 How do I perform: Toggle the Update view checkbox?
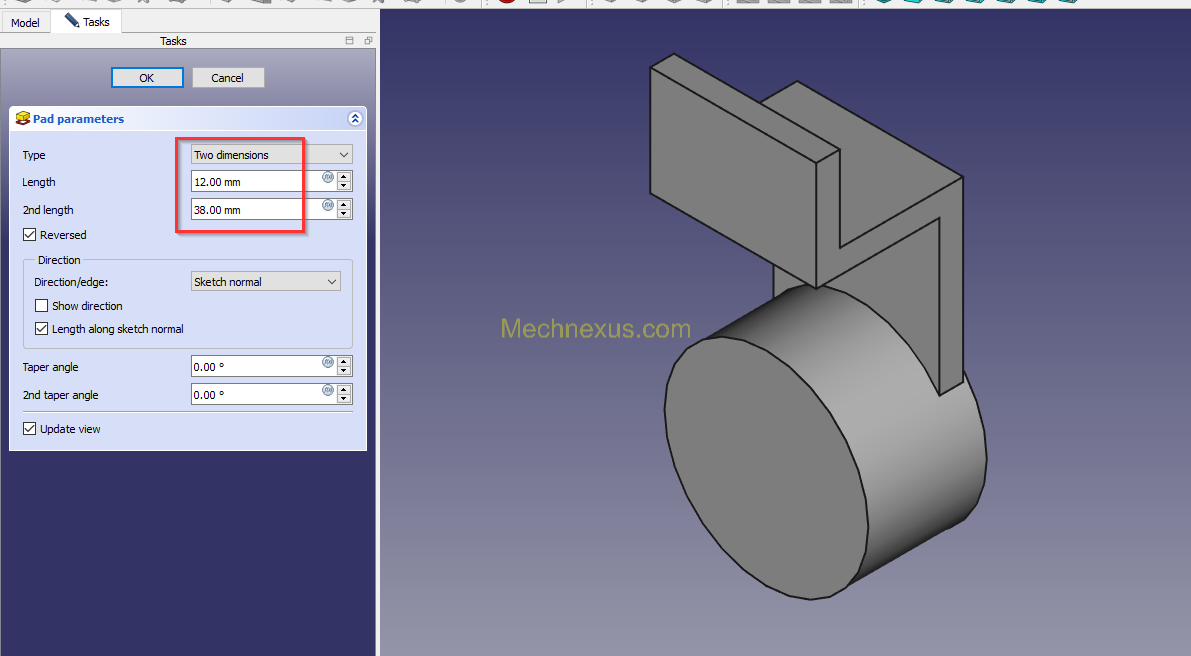pos(30,428)
